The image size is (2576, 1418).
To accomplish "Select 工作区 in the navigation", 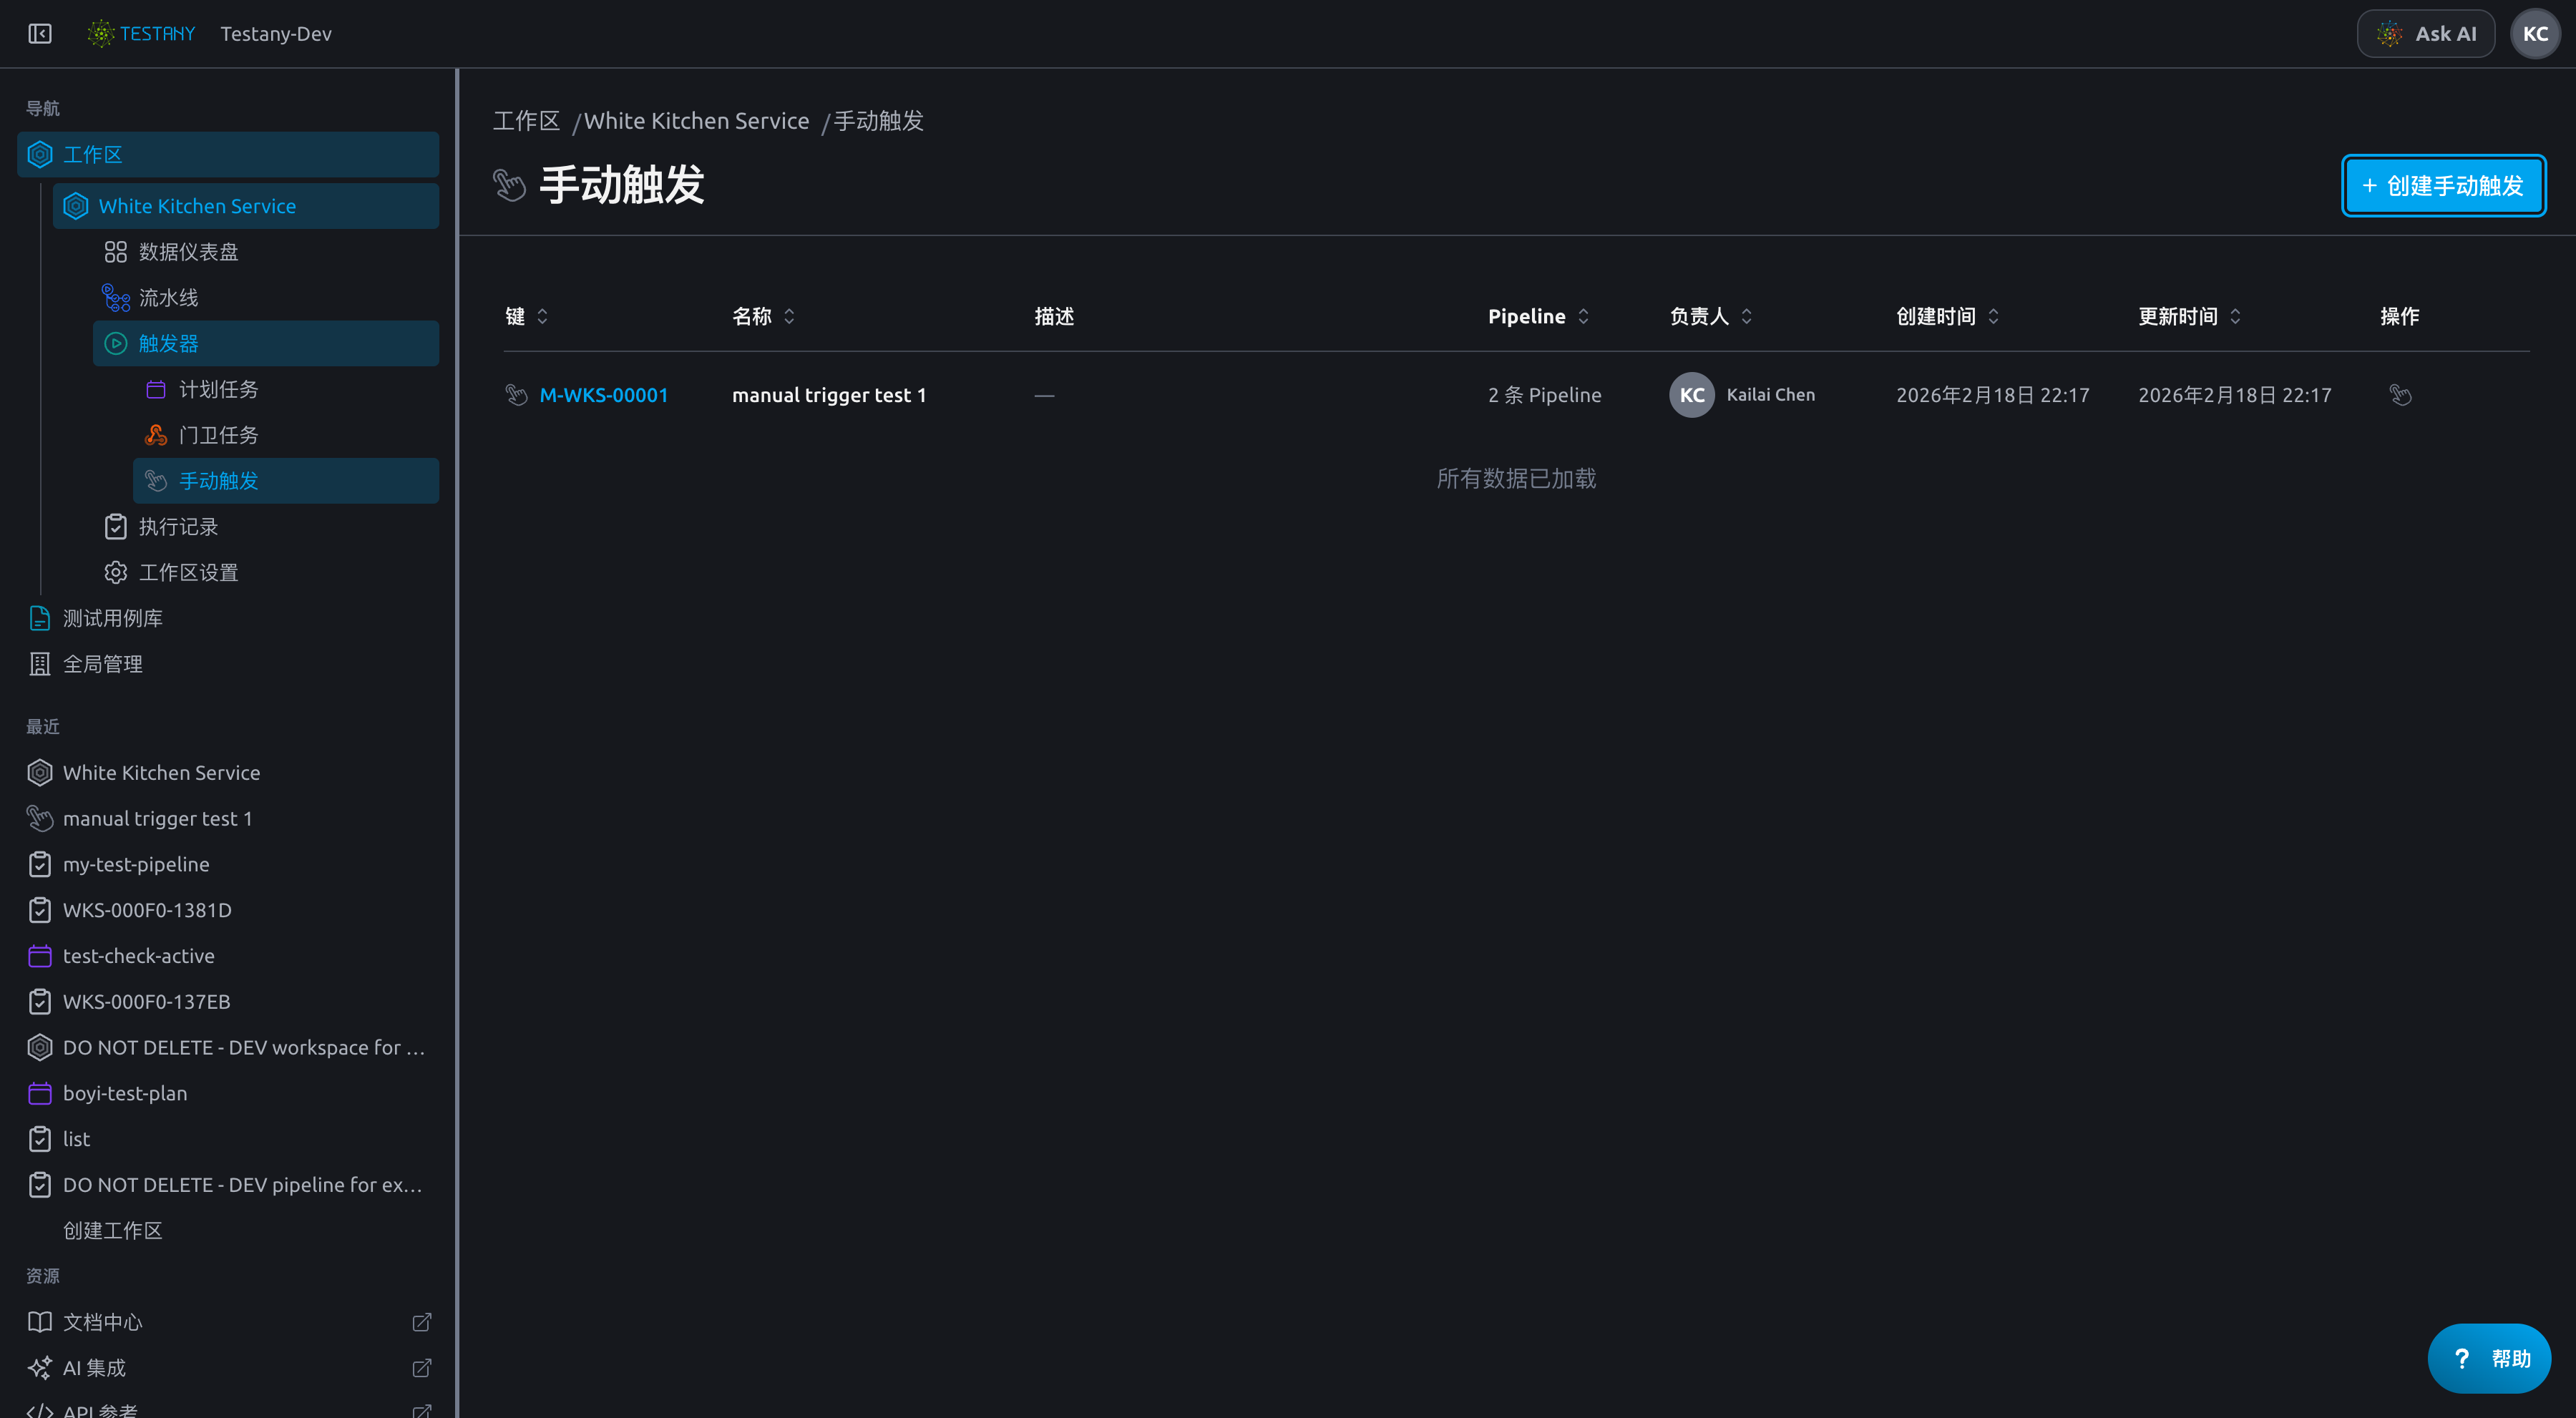I will (228, 155).
